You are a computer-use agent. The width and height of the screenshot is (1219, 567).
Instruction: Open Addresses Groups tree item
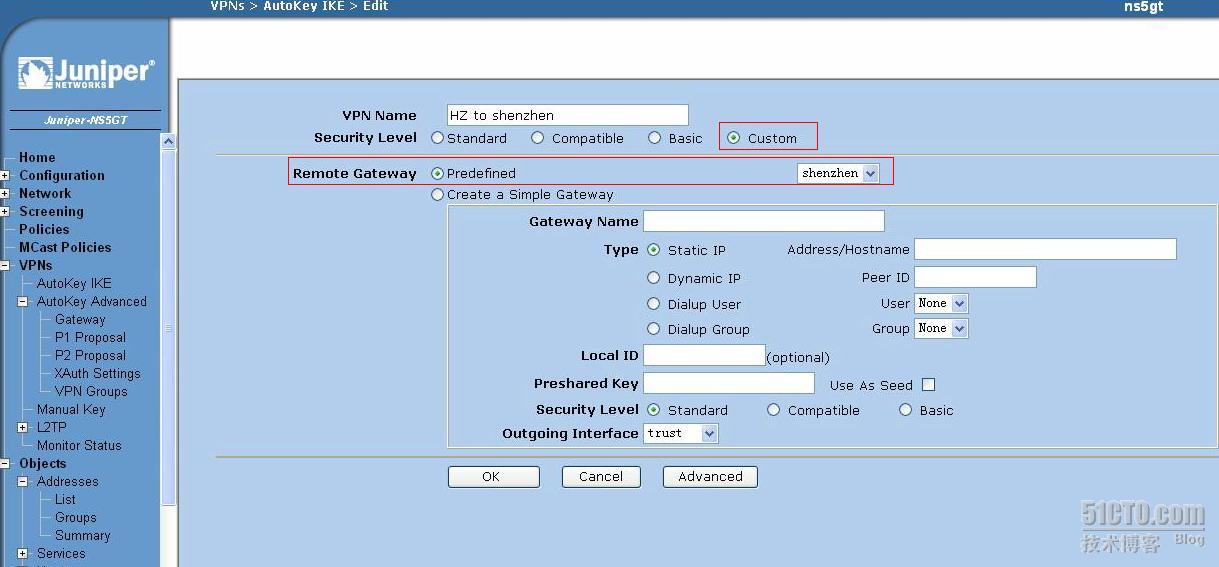coord(76,517)
